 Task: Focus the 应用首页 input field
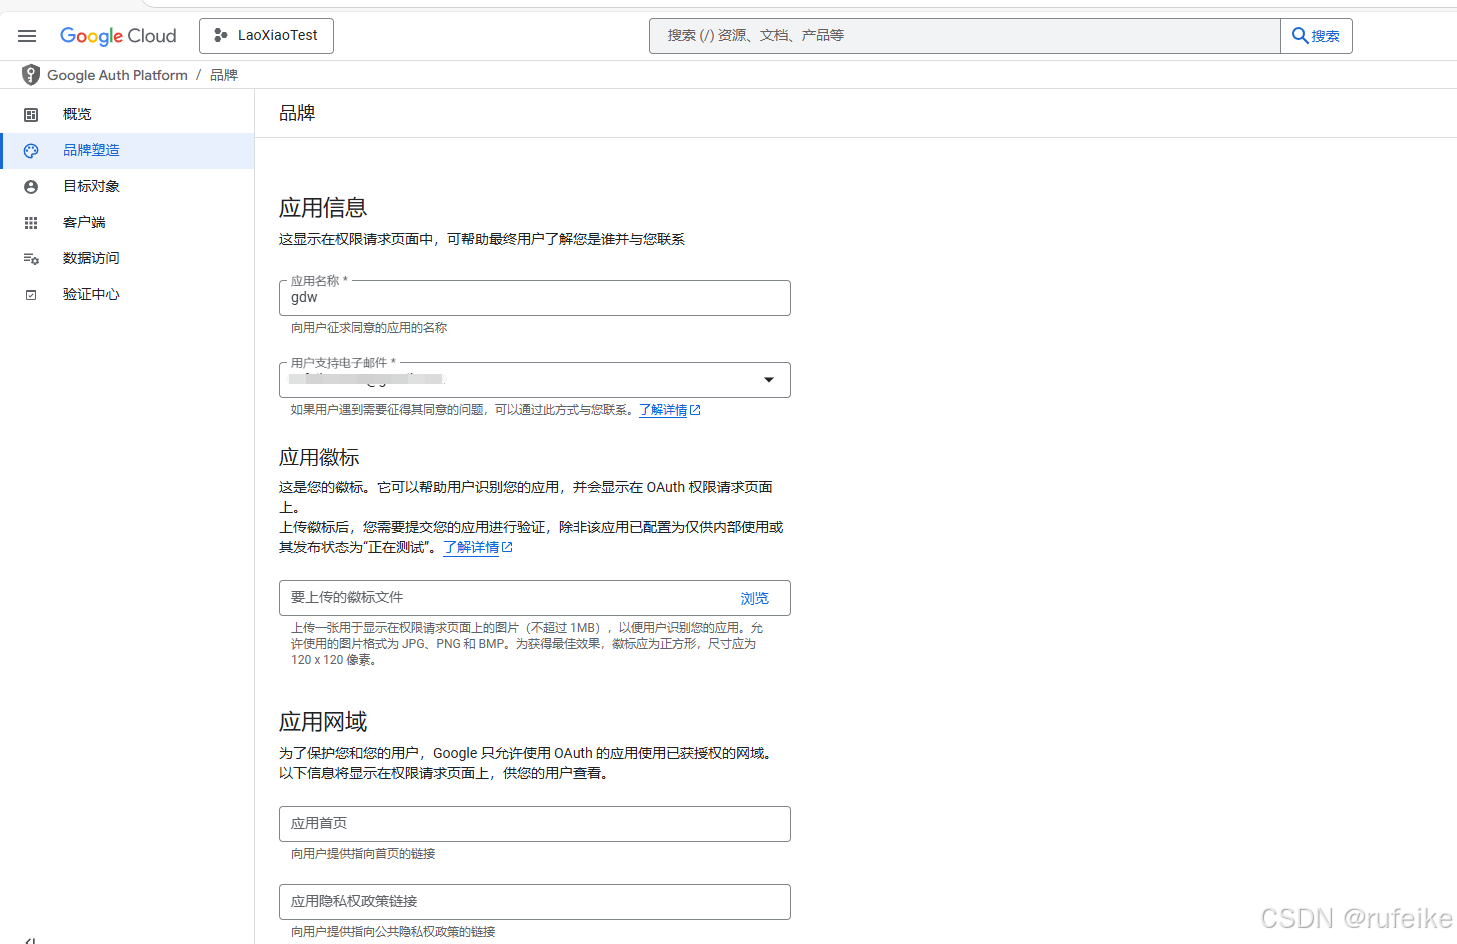[x=535, y=824]
